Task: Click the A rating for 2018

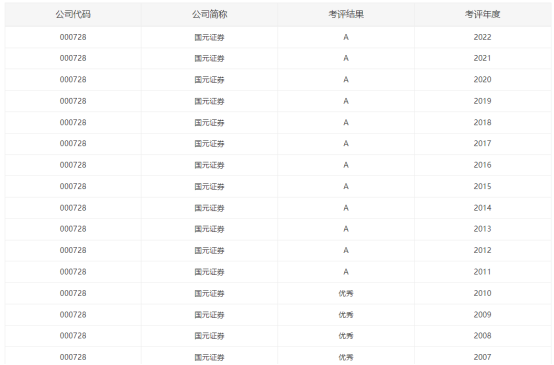Action: (346, 122)
